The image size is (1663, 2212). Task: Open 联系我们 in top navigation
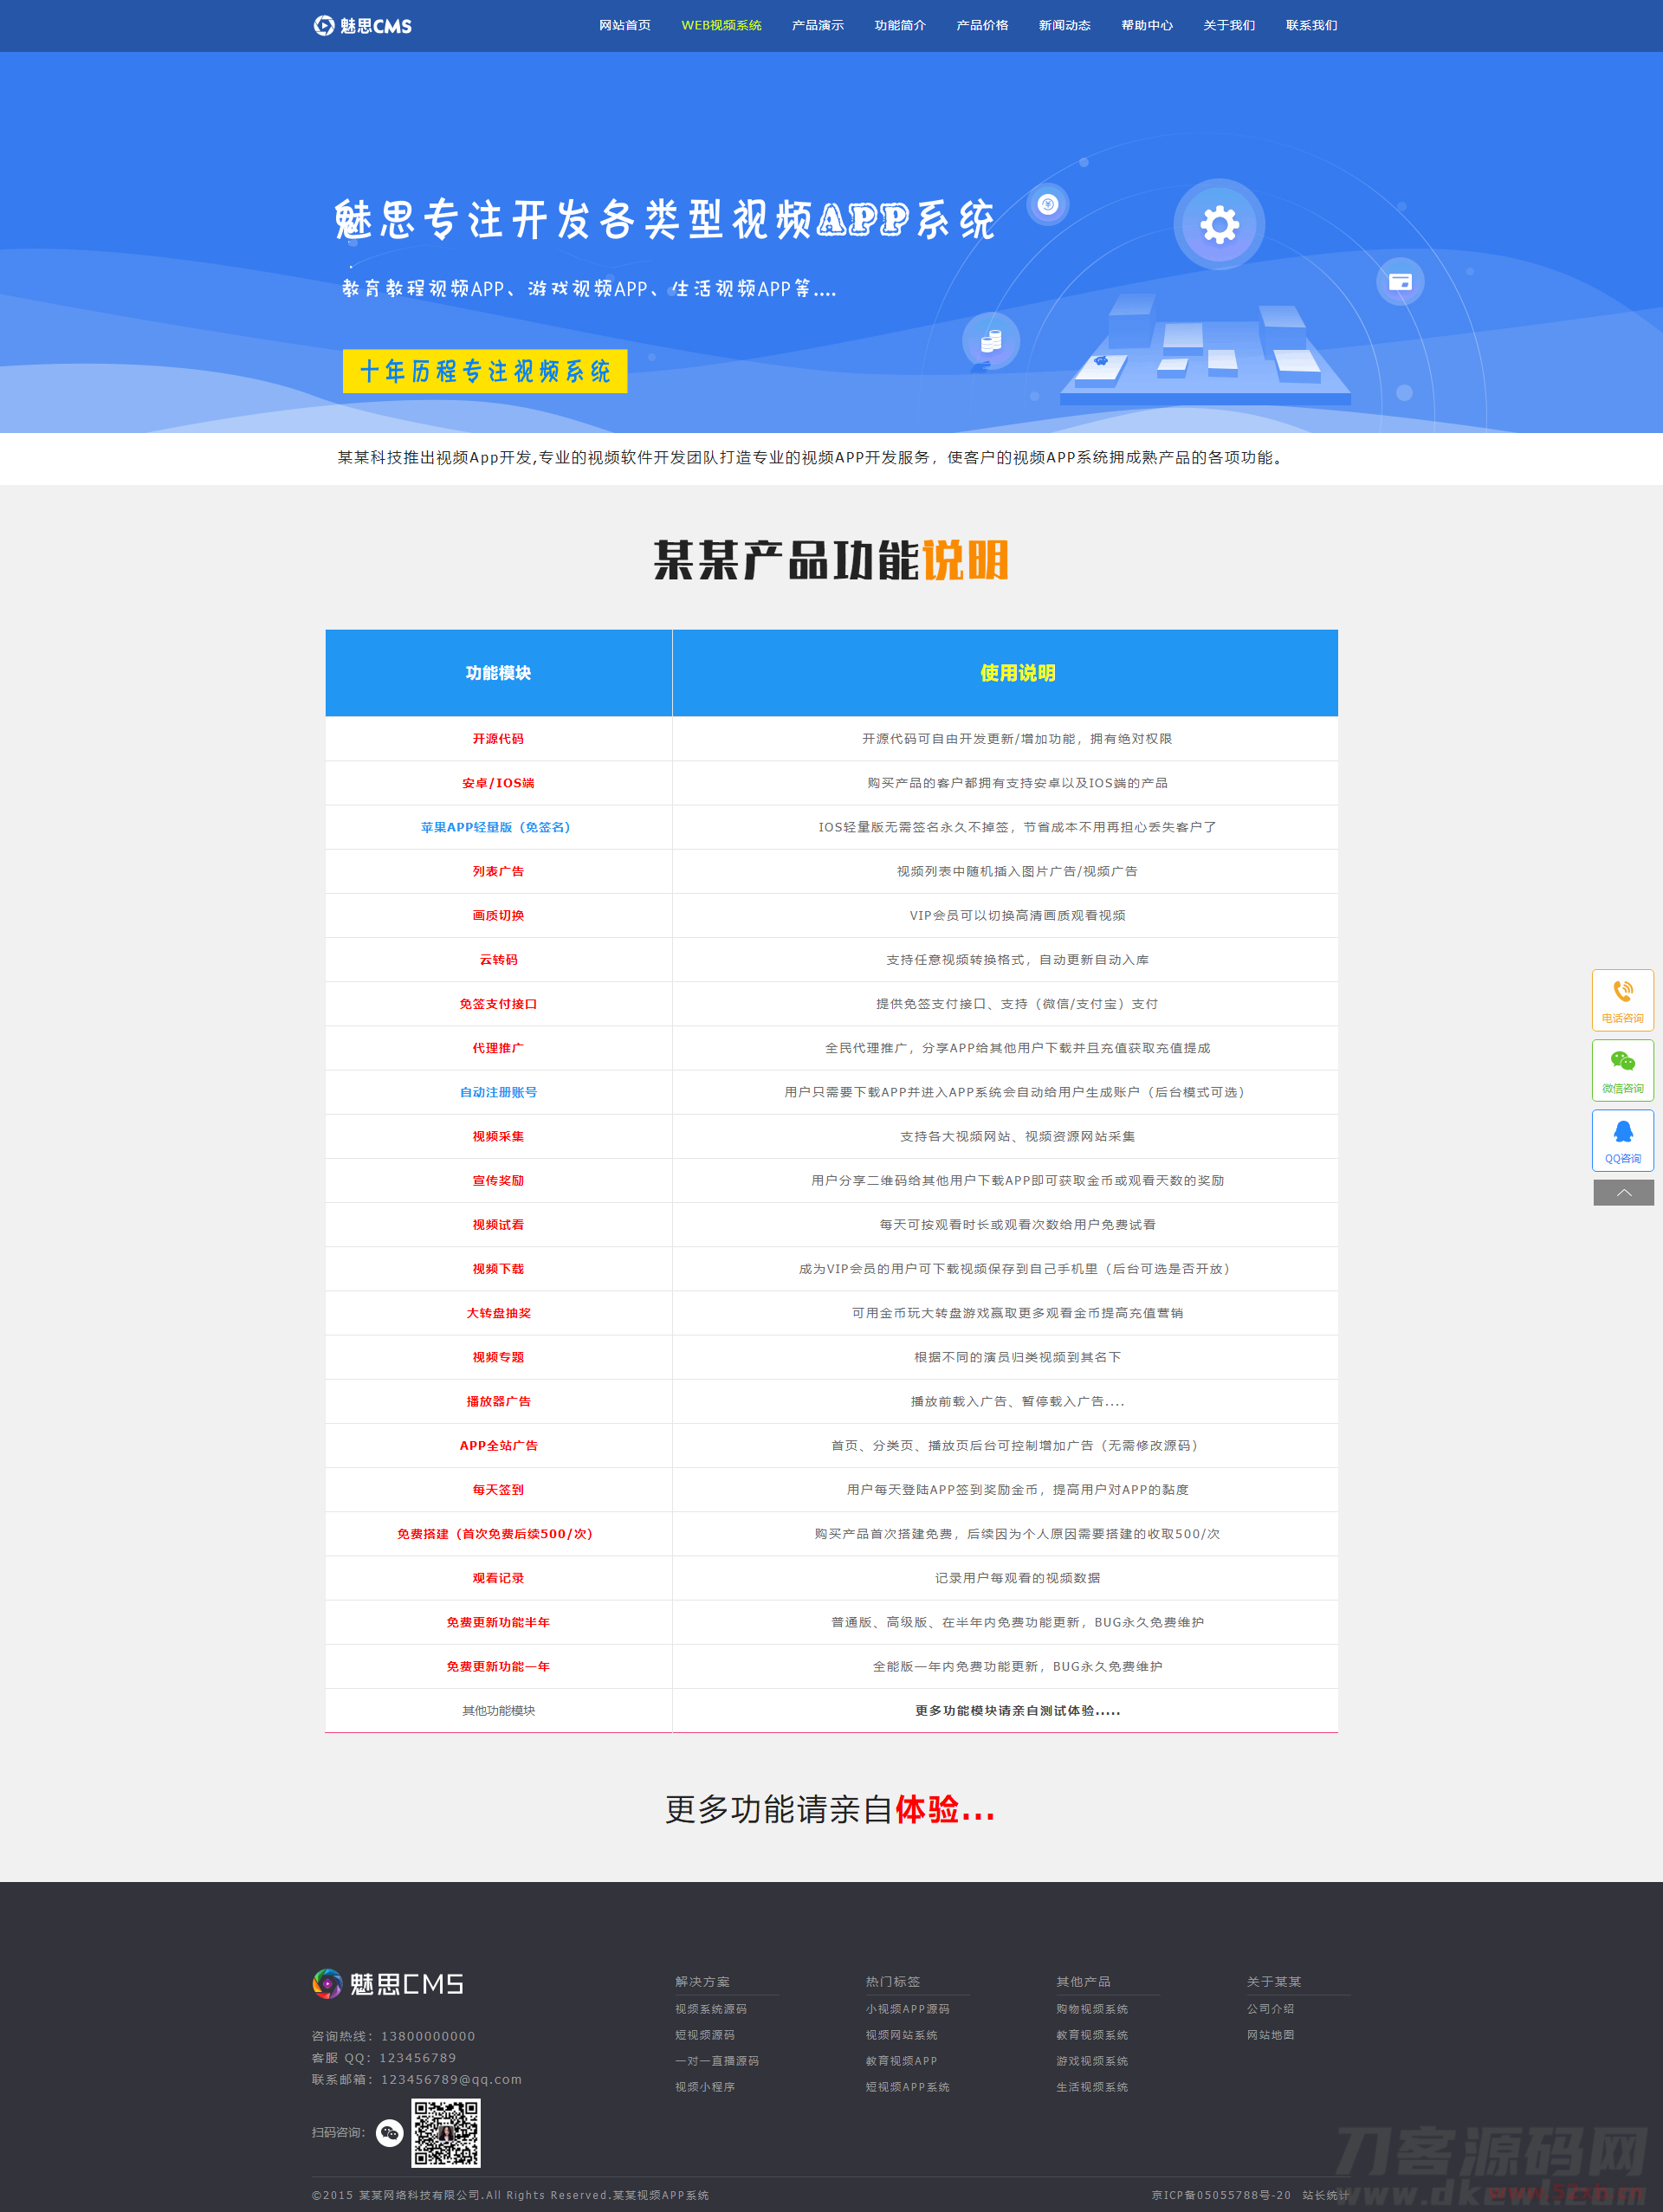(x=1311, y=25)
